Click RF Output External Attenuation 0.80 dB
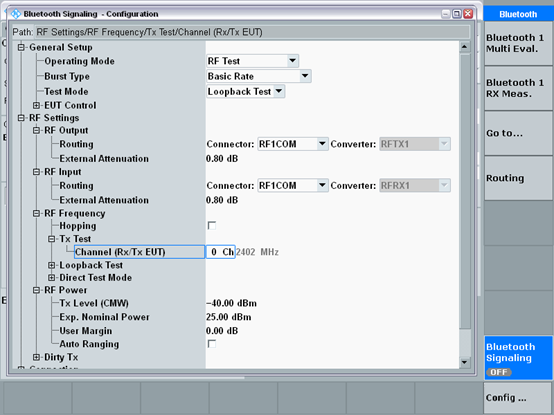Viewport: 554px width, 415px height. pos(222,159)
